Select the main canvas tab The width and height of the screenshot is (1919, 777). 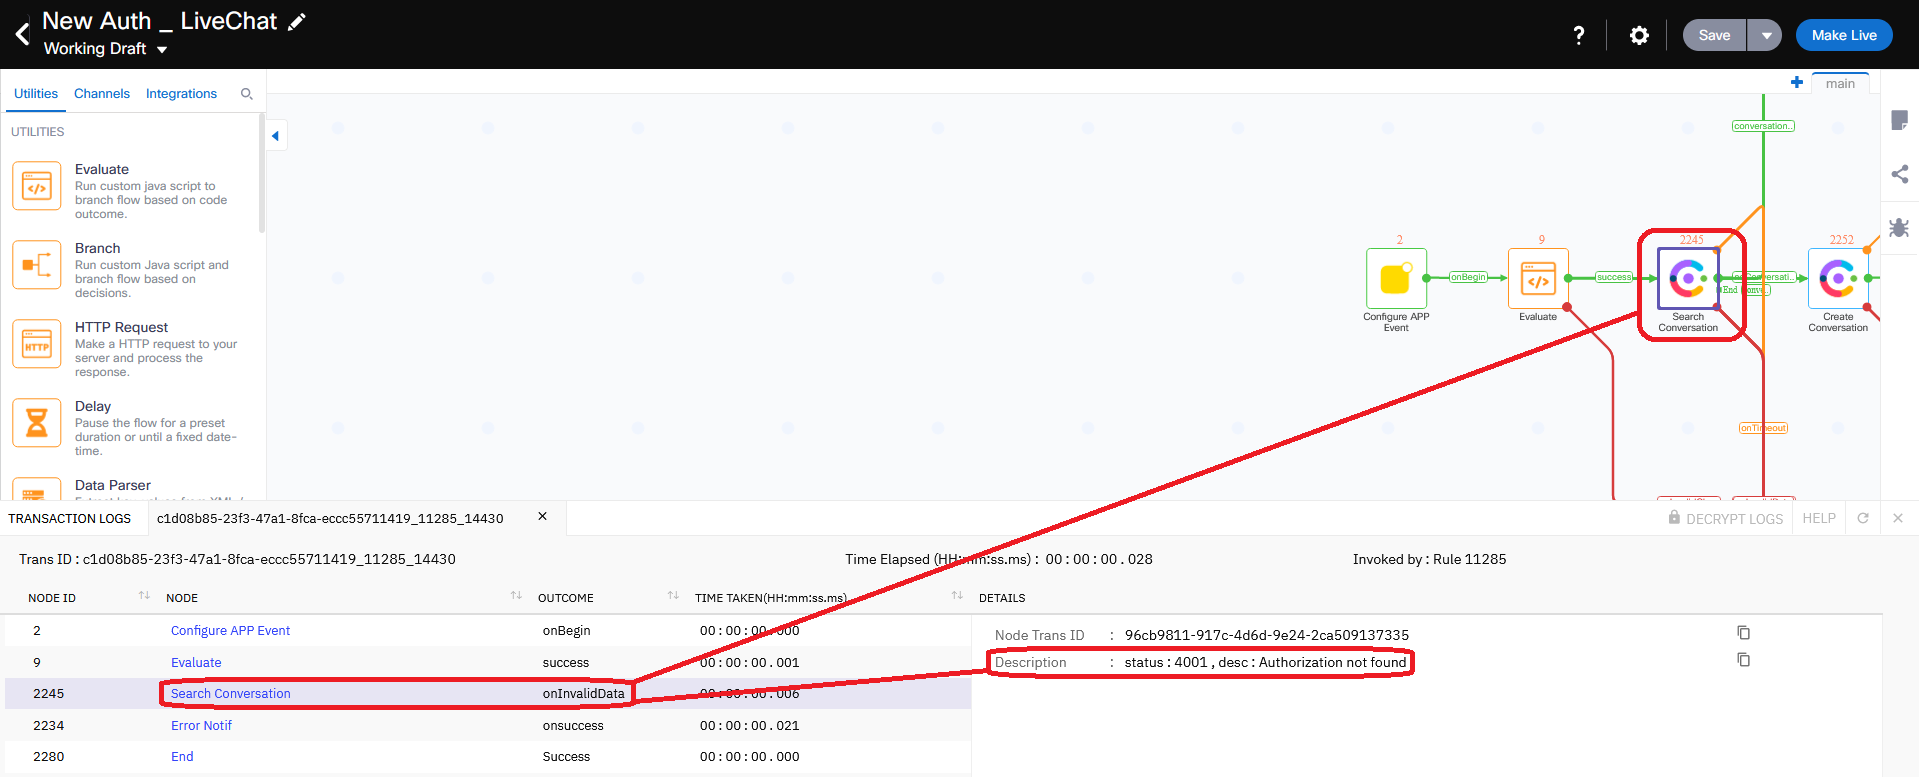tap(1840, 83)
